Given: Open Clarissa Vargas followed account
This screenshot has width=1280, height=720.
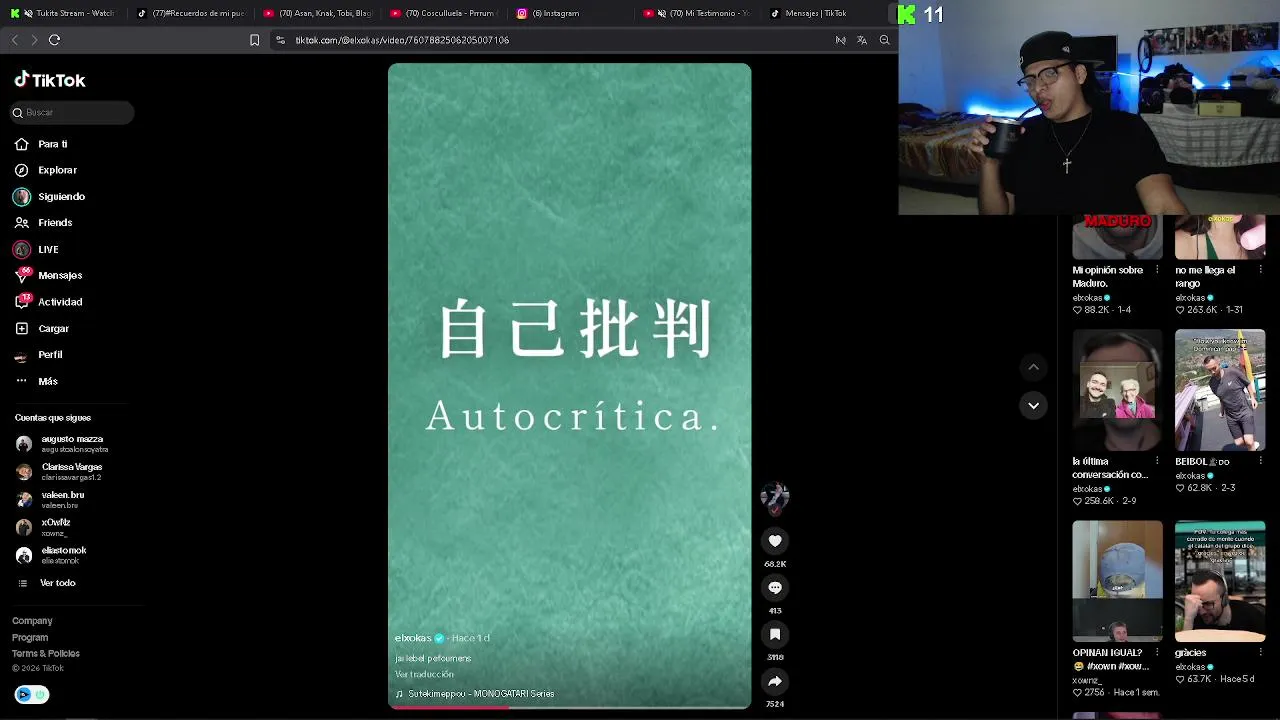Looking at the screenshot, I should 59,472.
